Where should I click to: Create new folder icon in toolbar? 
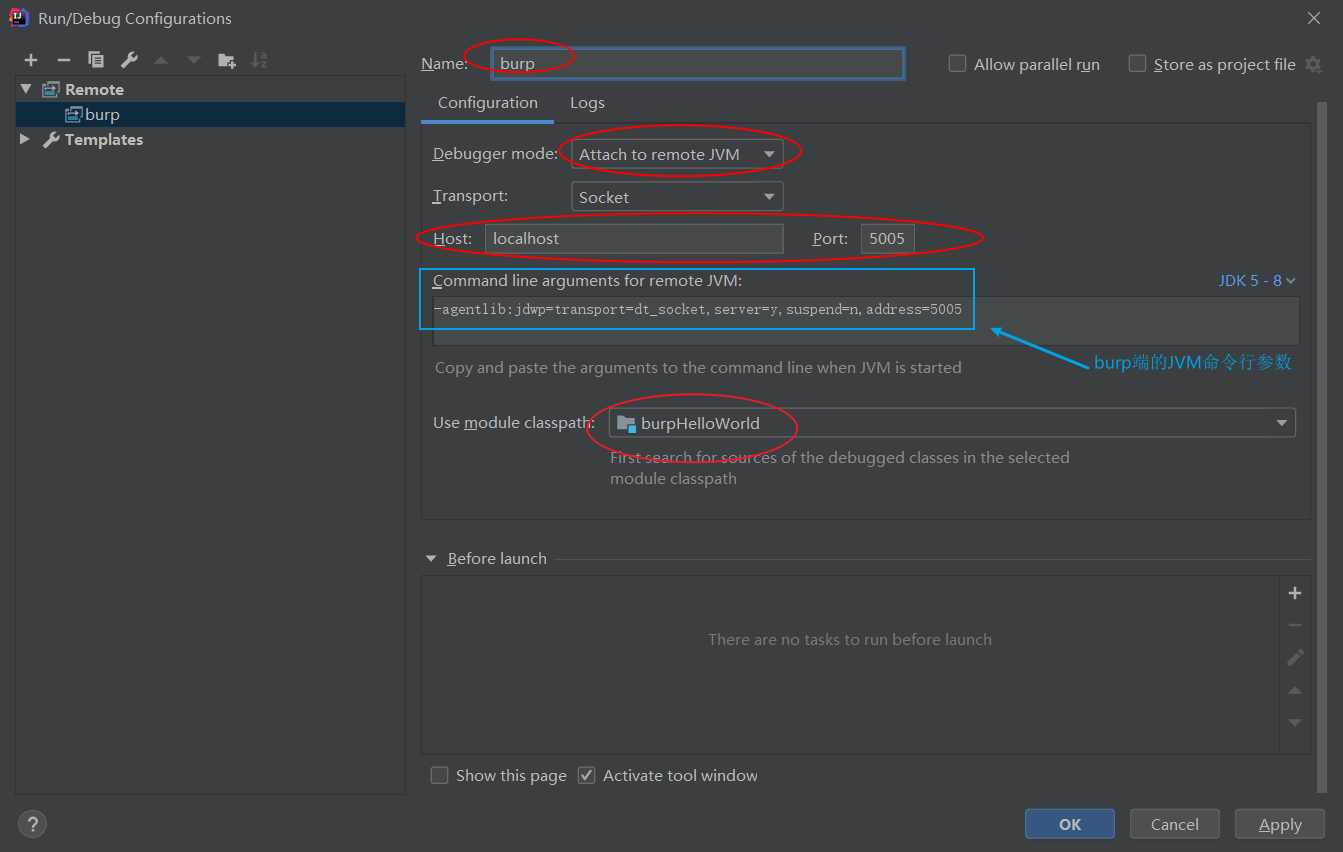[227, 60]
